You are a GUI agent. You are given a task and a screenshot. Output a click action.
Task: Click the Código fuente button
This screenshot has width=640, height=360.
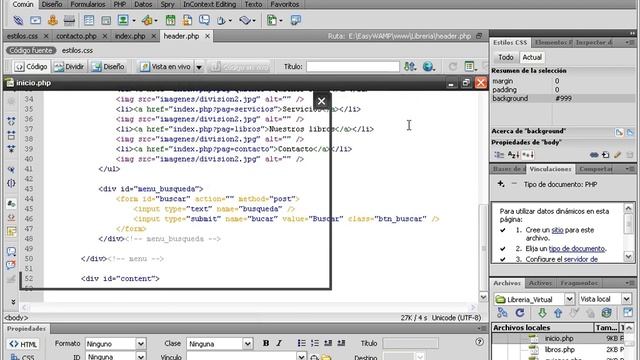coord(31,50)
